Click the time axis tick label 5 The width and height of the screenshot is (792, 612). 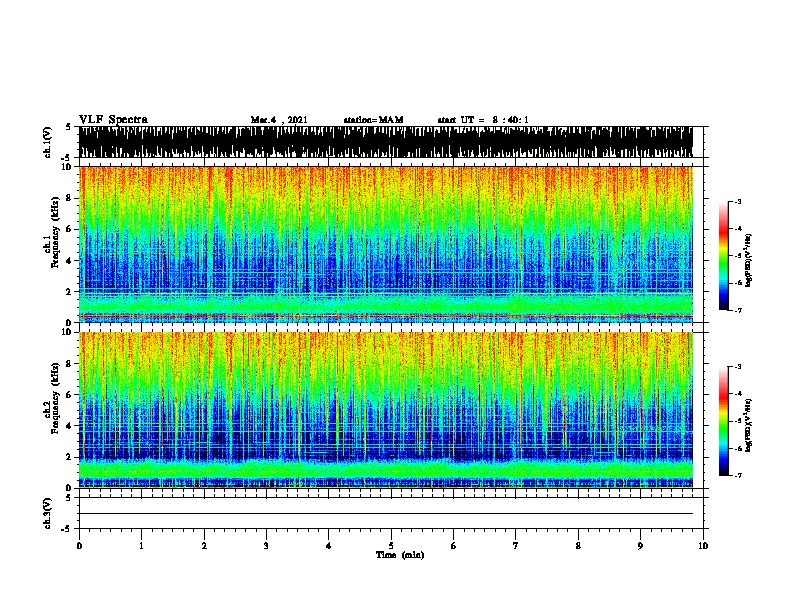pyautogui.click(x=391, y=545)
